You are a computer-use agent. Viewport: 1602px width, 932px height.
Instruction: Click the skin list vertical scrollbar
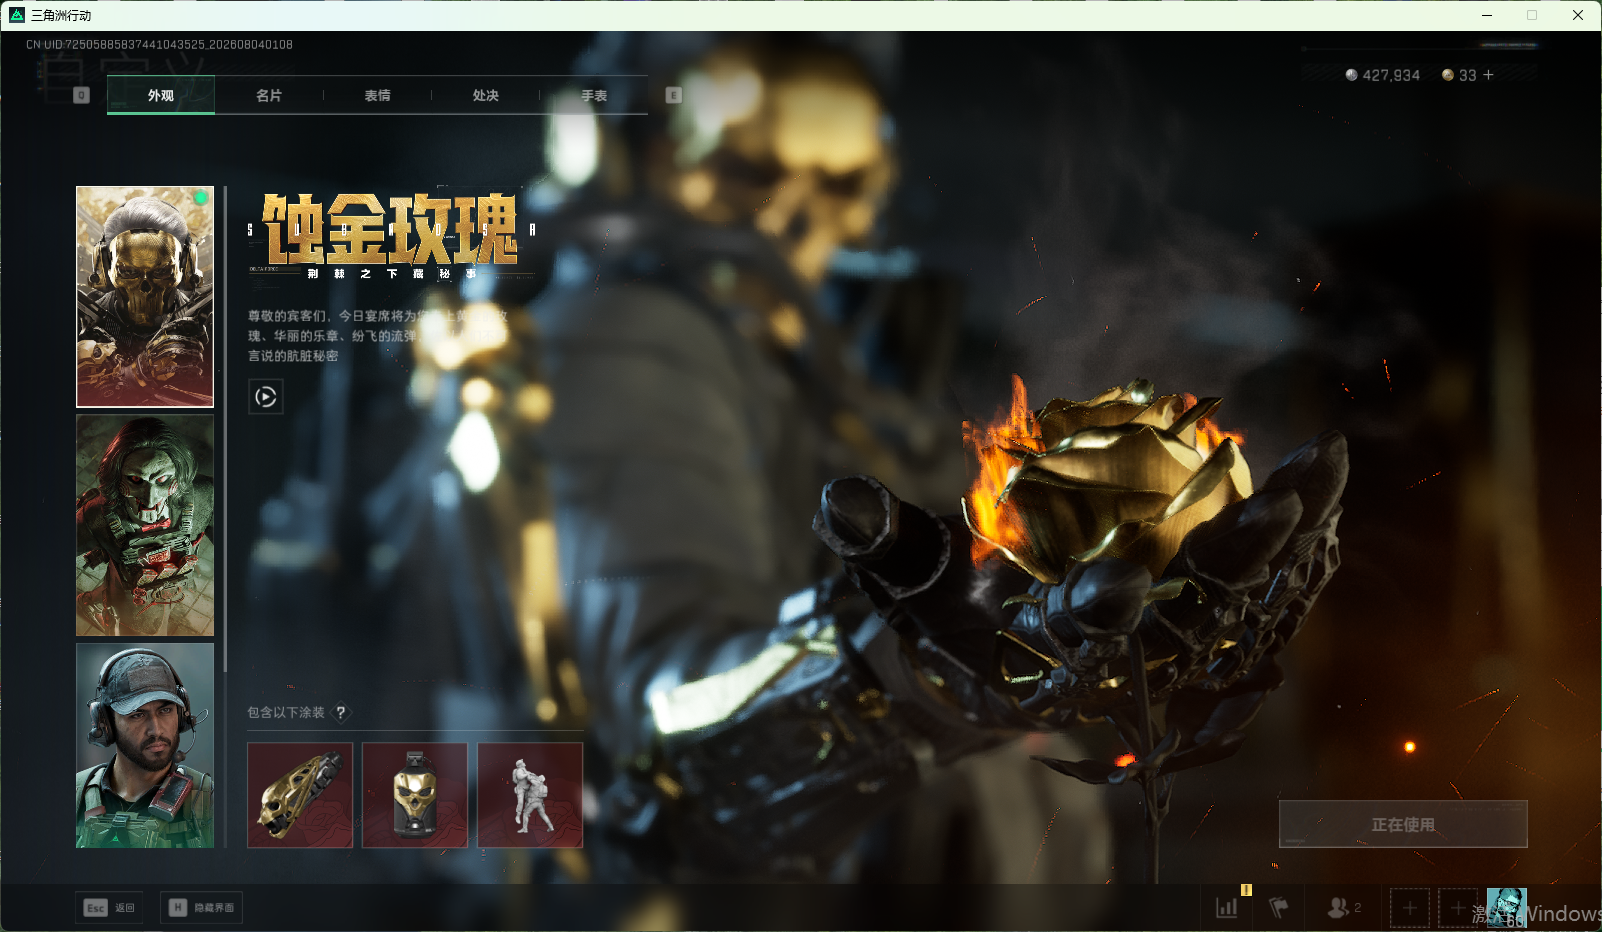[226, 429]
